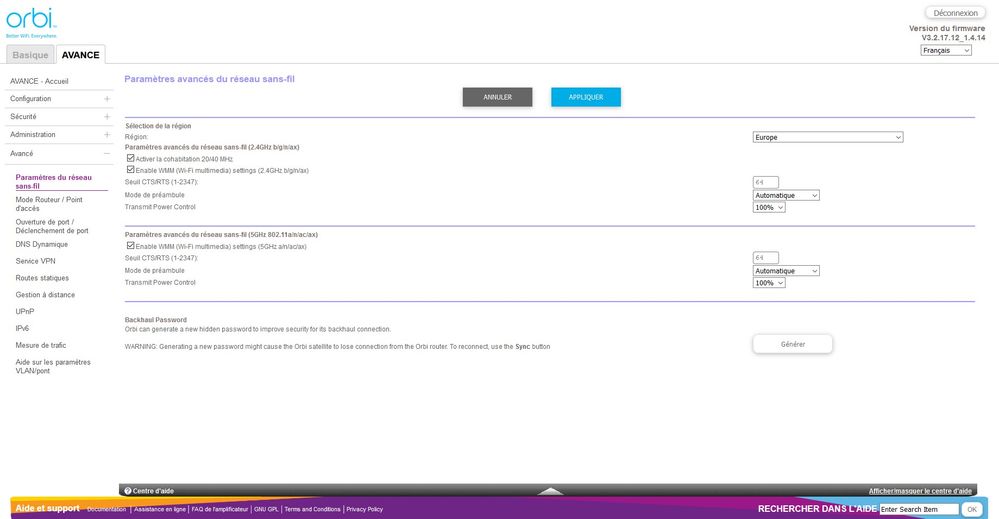Screen dimensions: 999x519
Task: Select the AVANCE tab
Action: 80,55
